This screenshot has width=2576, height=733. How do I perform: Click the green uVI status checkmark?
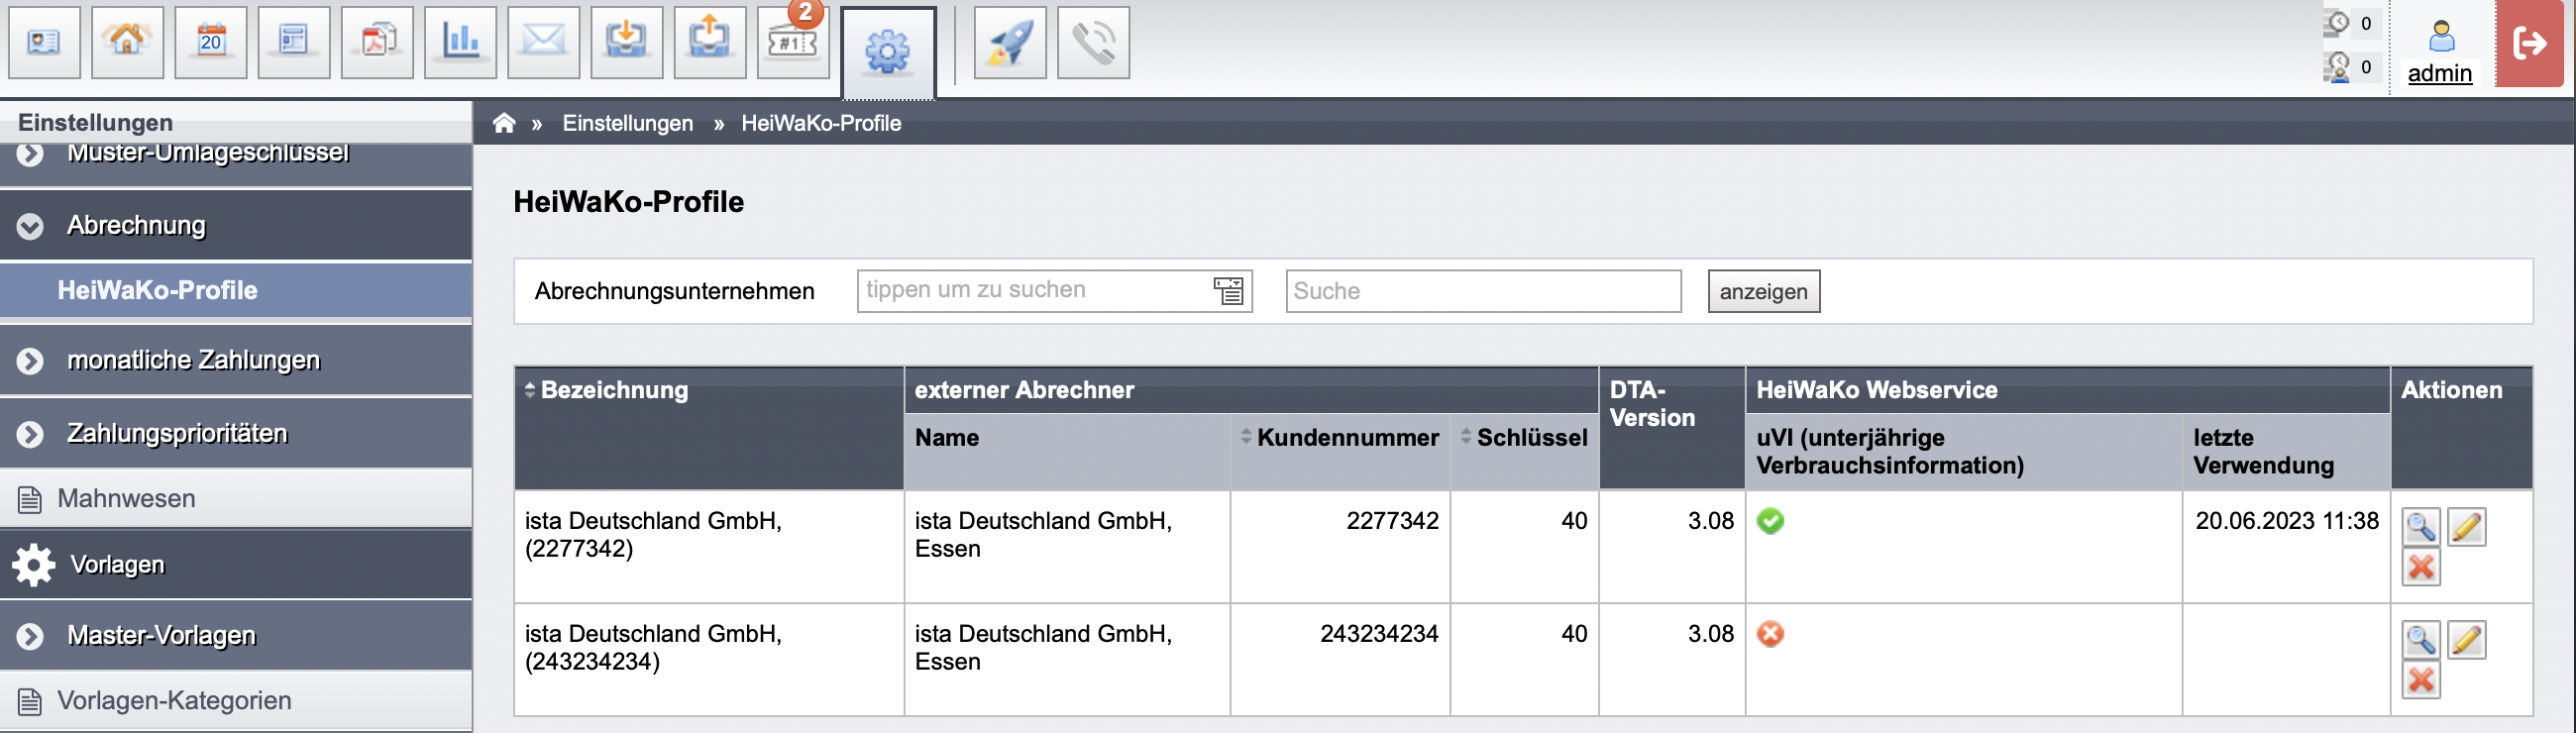(x=1771, y=521)
